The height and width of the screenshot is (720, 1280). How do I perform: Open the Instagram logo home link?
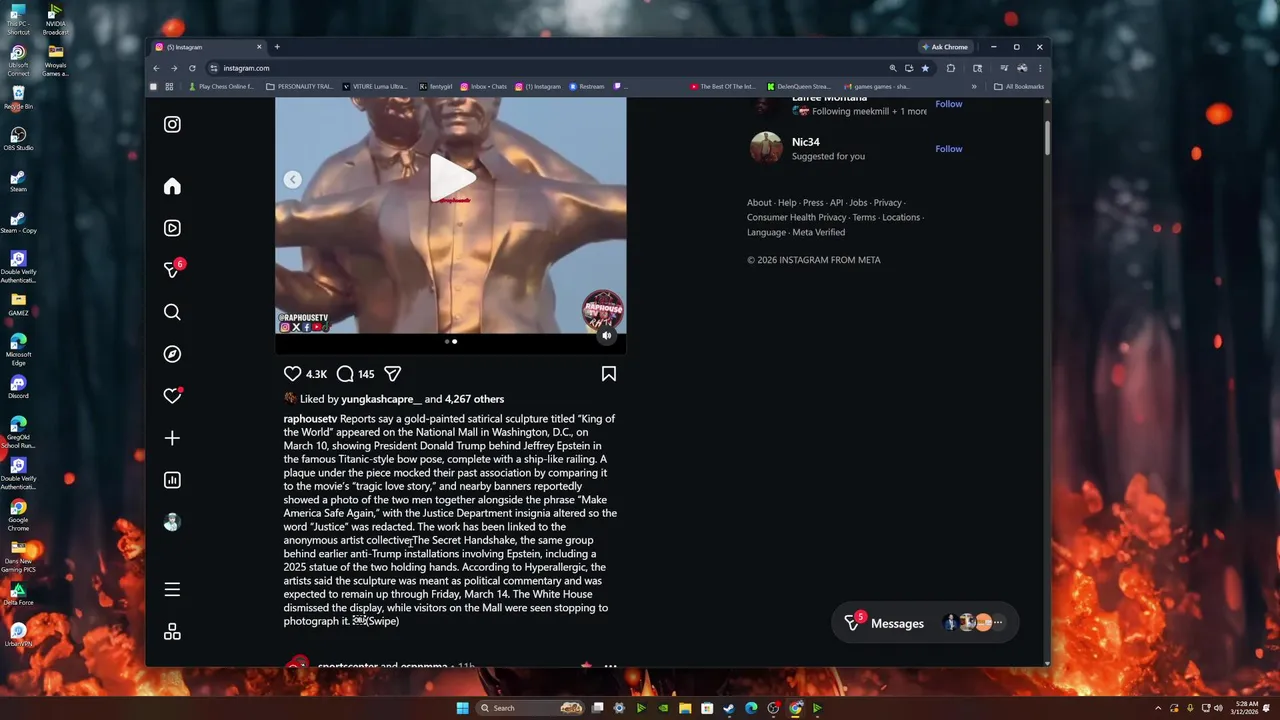click(x=172, y=124)
